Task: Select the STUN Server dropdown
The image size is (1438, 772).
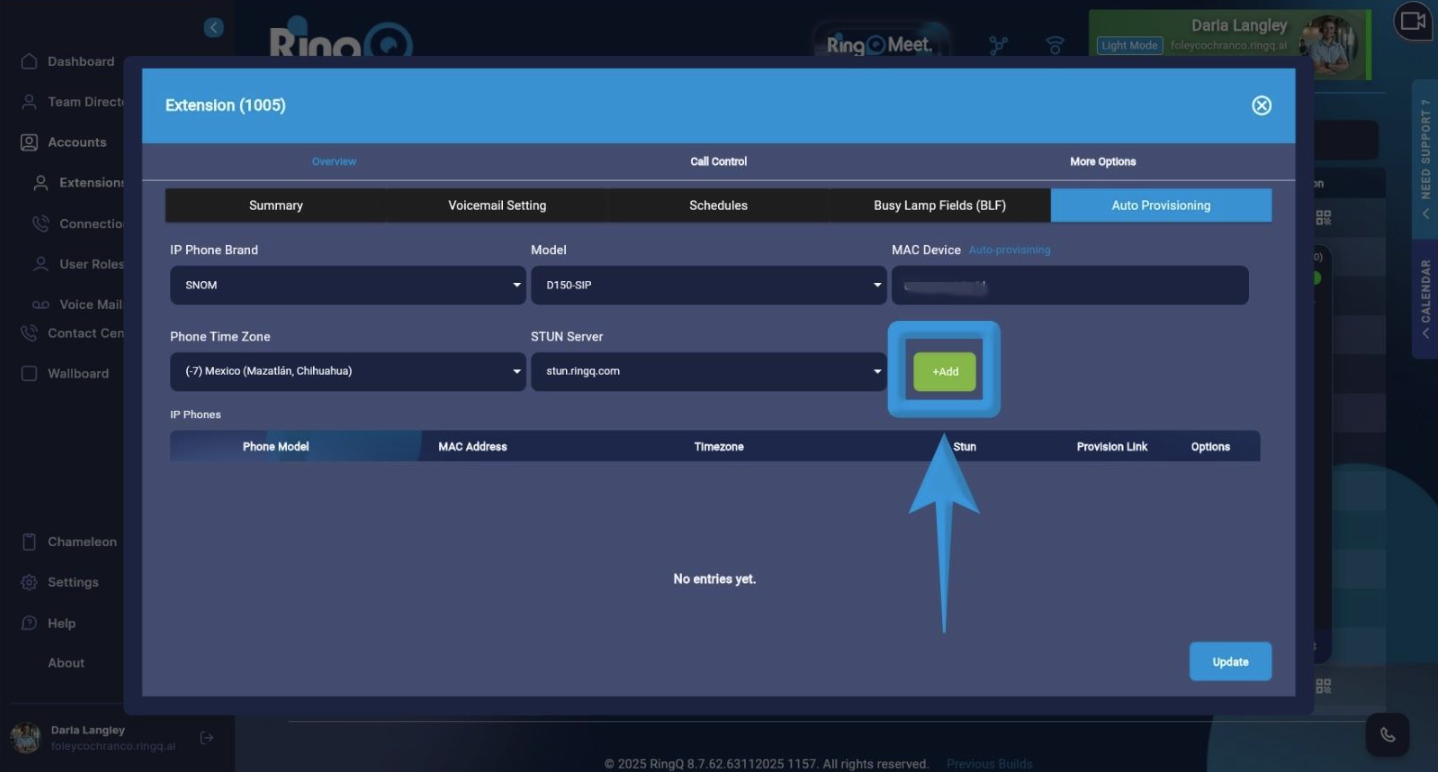Action: [x=708, y=371]
